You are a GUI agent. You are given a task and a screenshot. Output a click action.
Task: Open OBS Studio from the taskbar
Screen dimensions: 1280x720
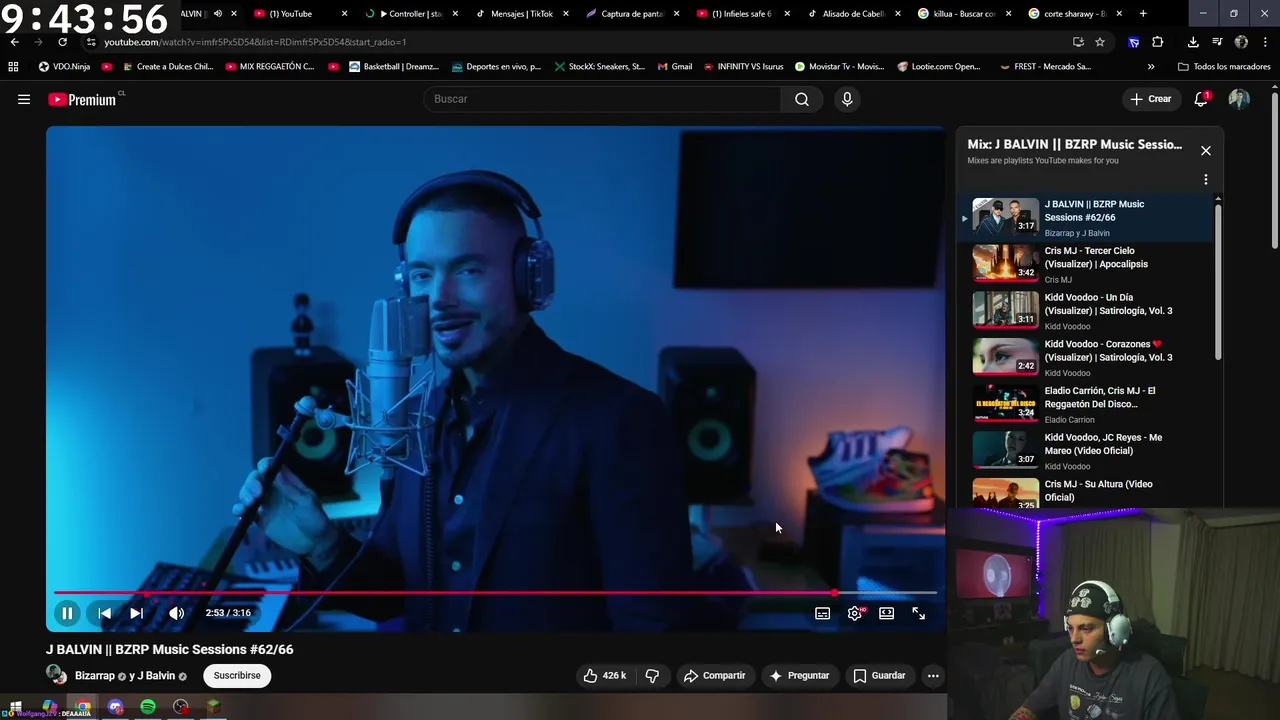(x=181, y=707)
